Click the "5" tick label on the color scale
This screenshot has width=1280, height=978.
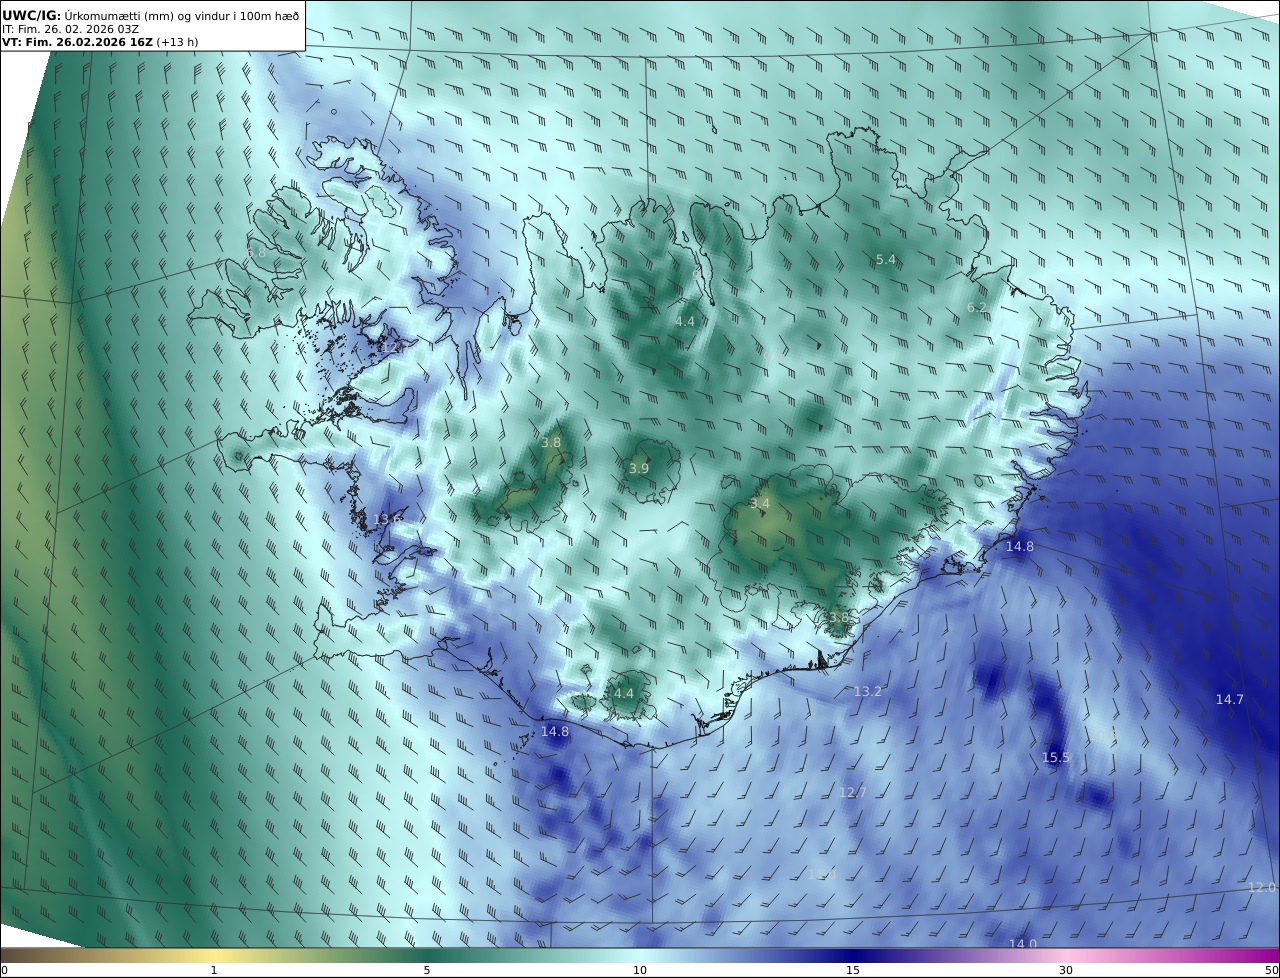[427, 971]
